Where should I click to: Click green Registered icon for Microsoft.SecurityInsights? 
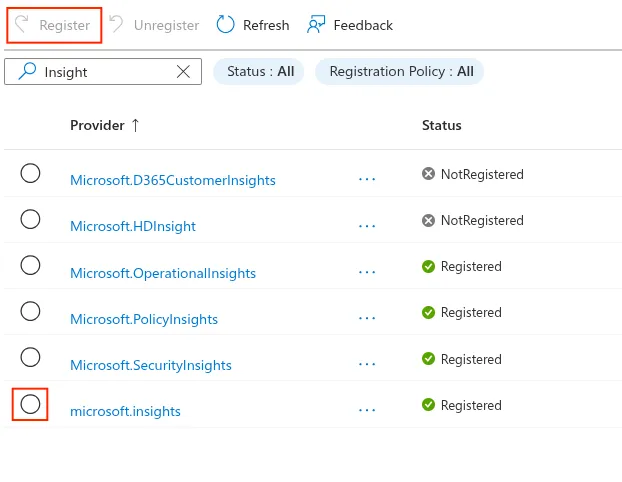[428, 359]
